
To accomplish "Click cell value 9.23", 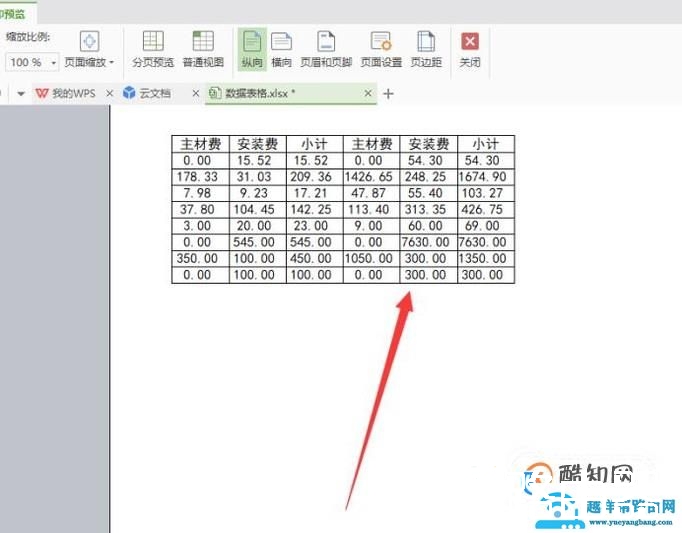I will click(x=254, y=193).
